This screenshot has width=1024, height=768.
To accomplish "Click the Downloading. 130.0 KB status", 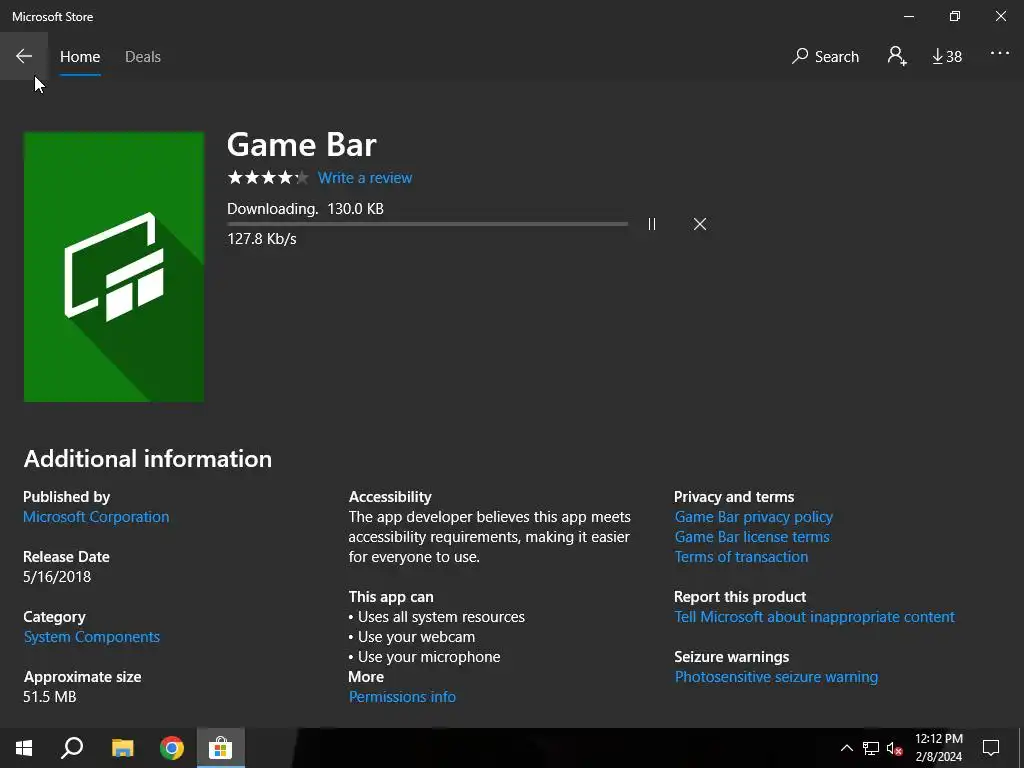I will [x=306, y=209].
